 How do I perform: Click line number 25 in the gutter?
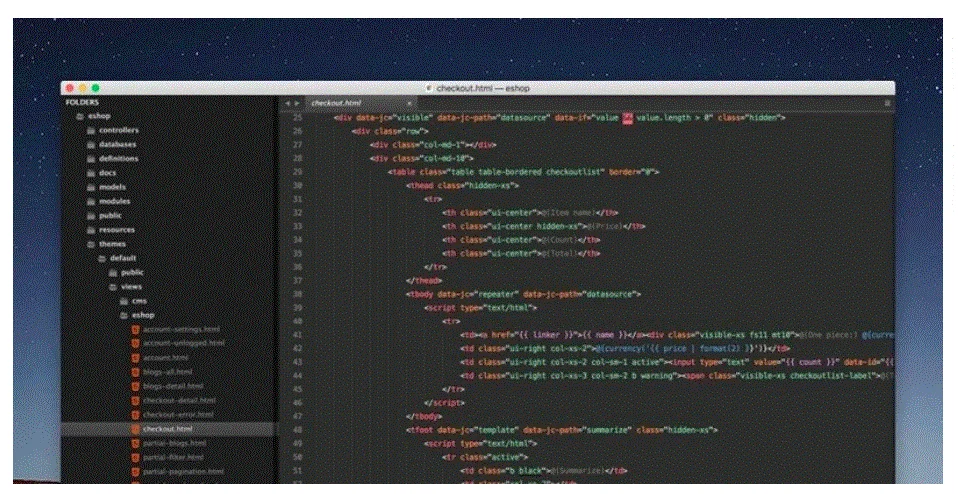(298, 117)
